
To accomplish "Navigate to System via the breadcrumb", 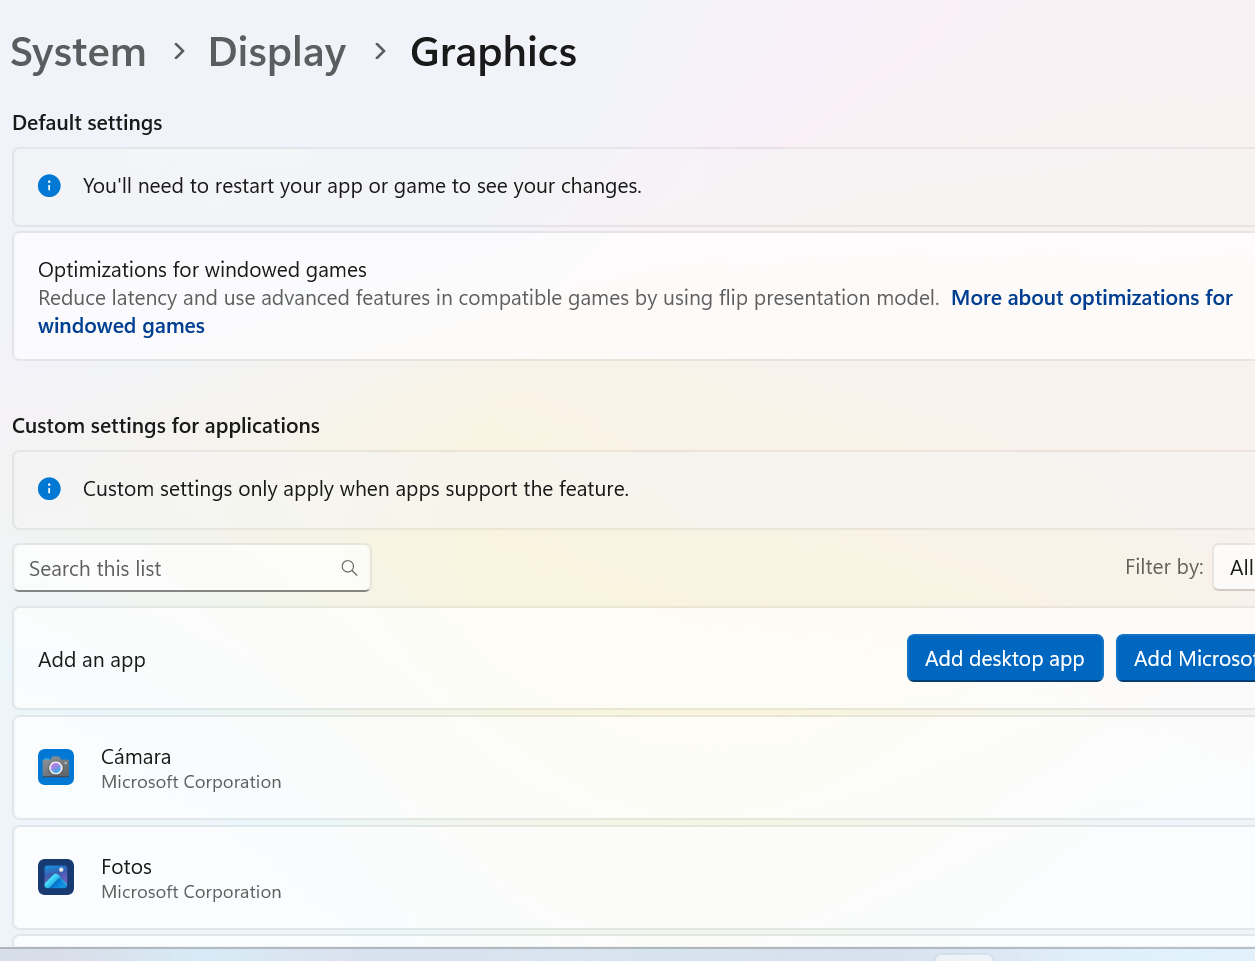I will click(x=78, y=52).
